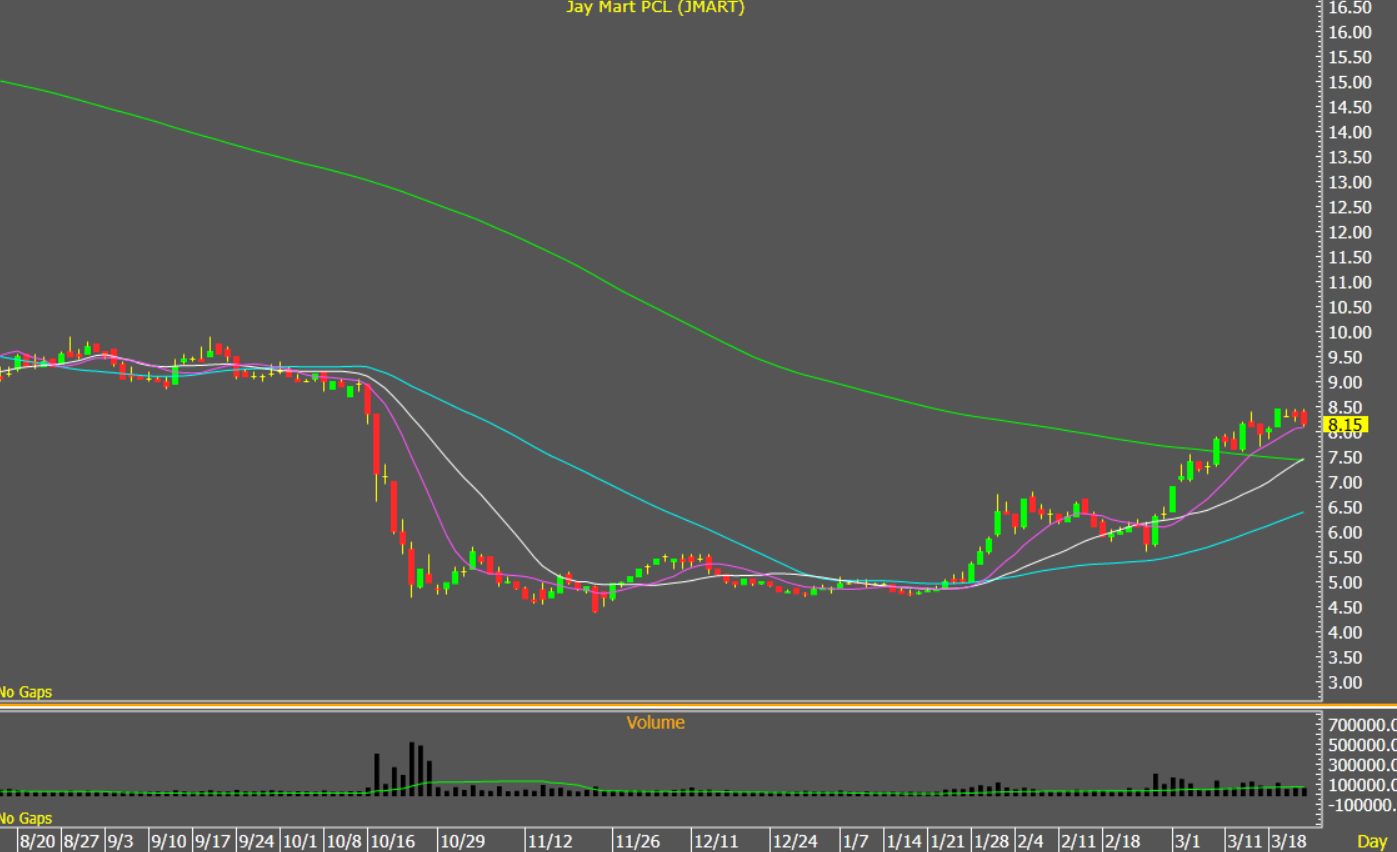The image size is (1397, 852).
Task: Click the 300000.0 volume axis label
Action: click(1362, 765)
